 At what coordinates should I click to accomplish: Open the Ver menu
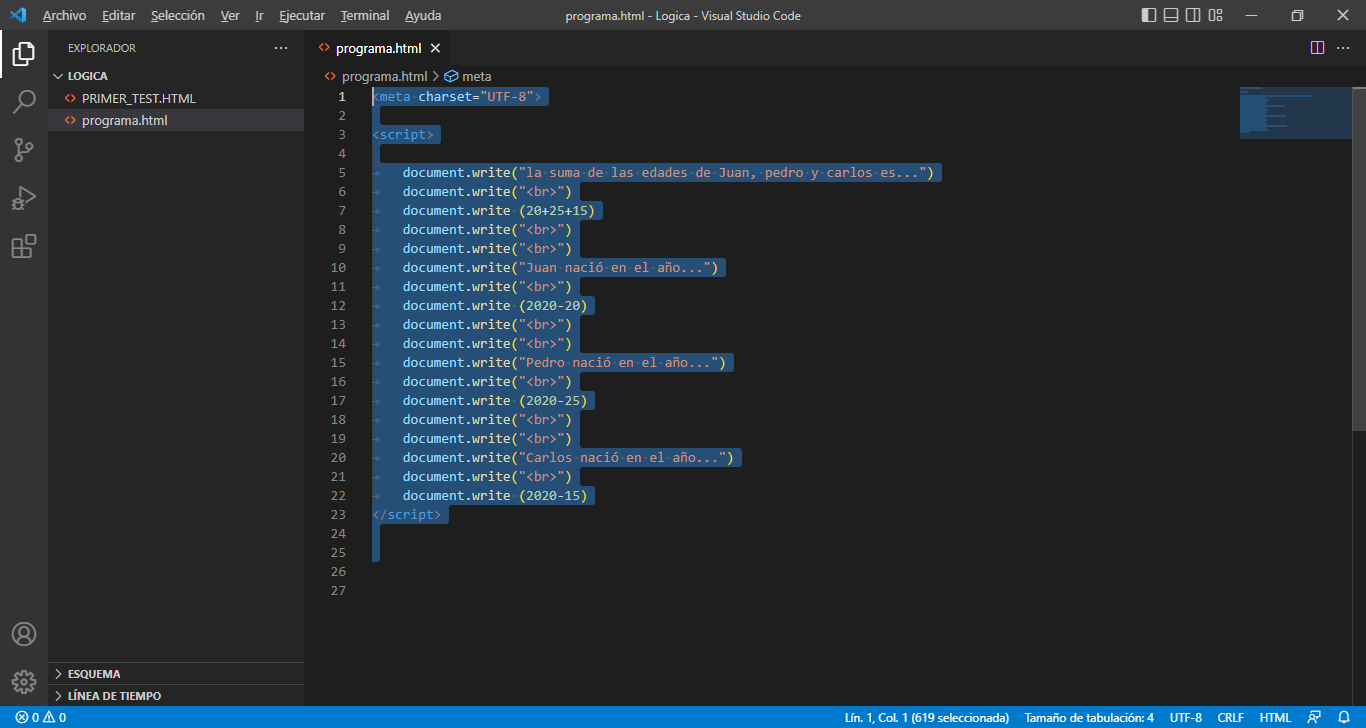(230, 15)
